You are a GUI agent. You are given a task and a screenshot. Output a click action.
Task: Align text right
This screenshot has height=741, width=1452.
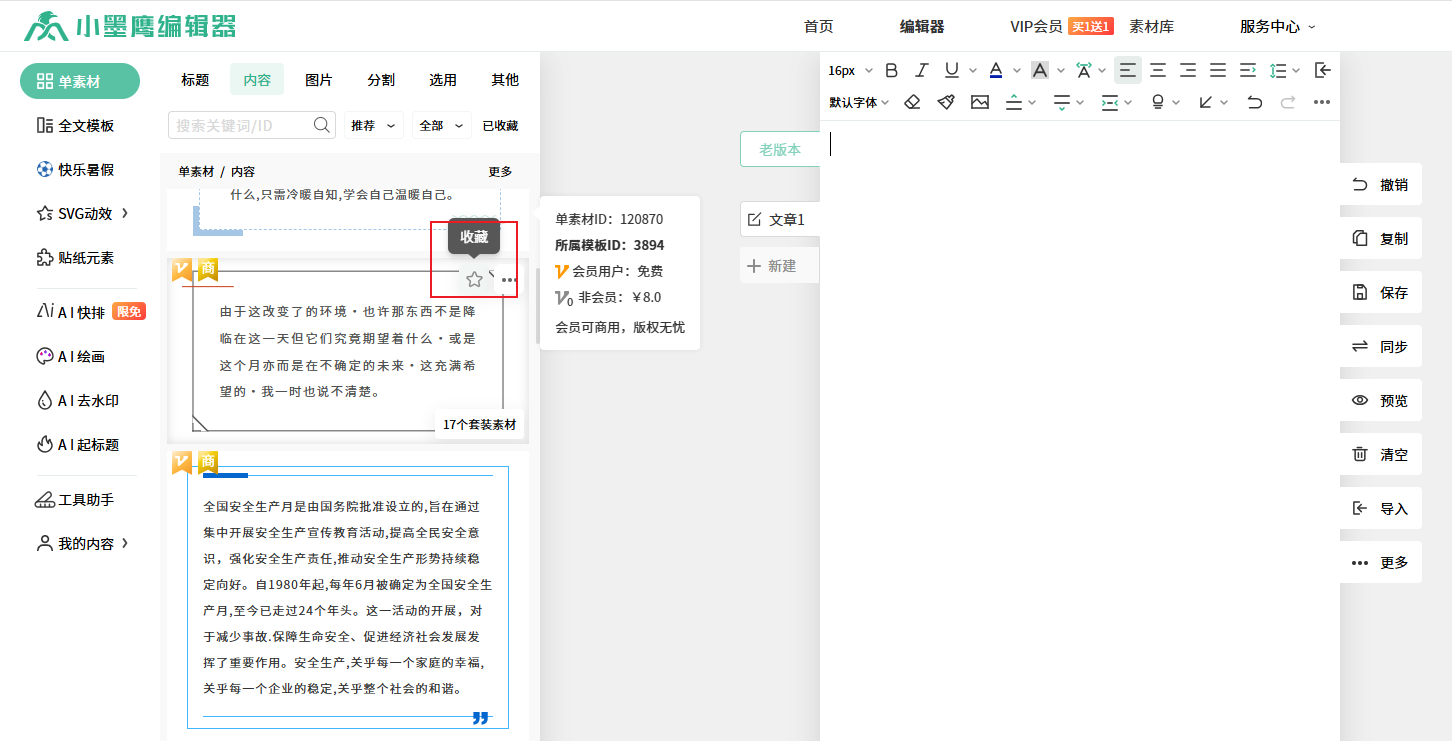pos(1188,70)
